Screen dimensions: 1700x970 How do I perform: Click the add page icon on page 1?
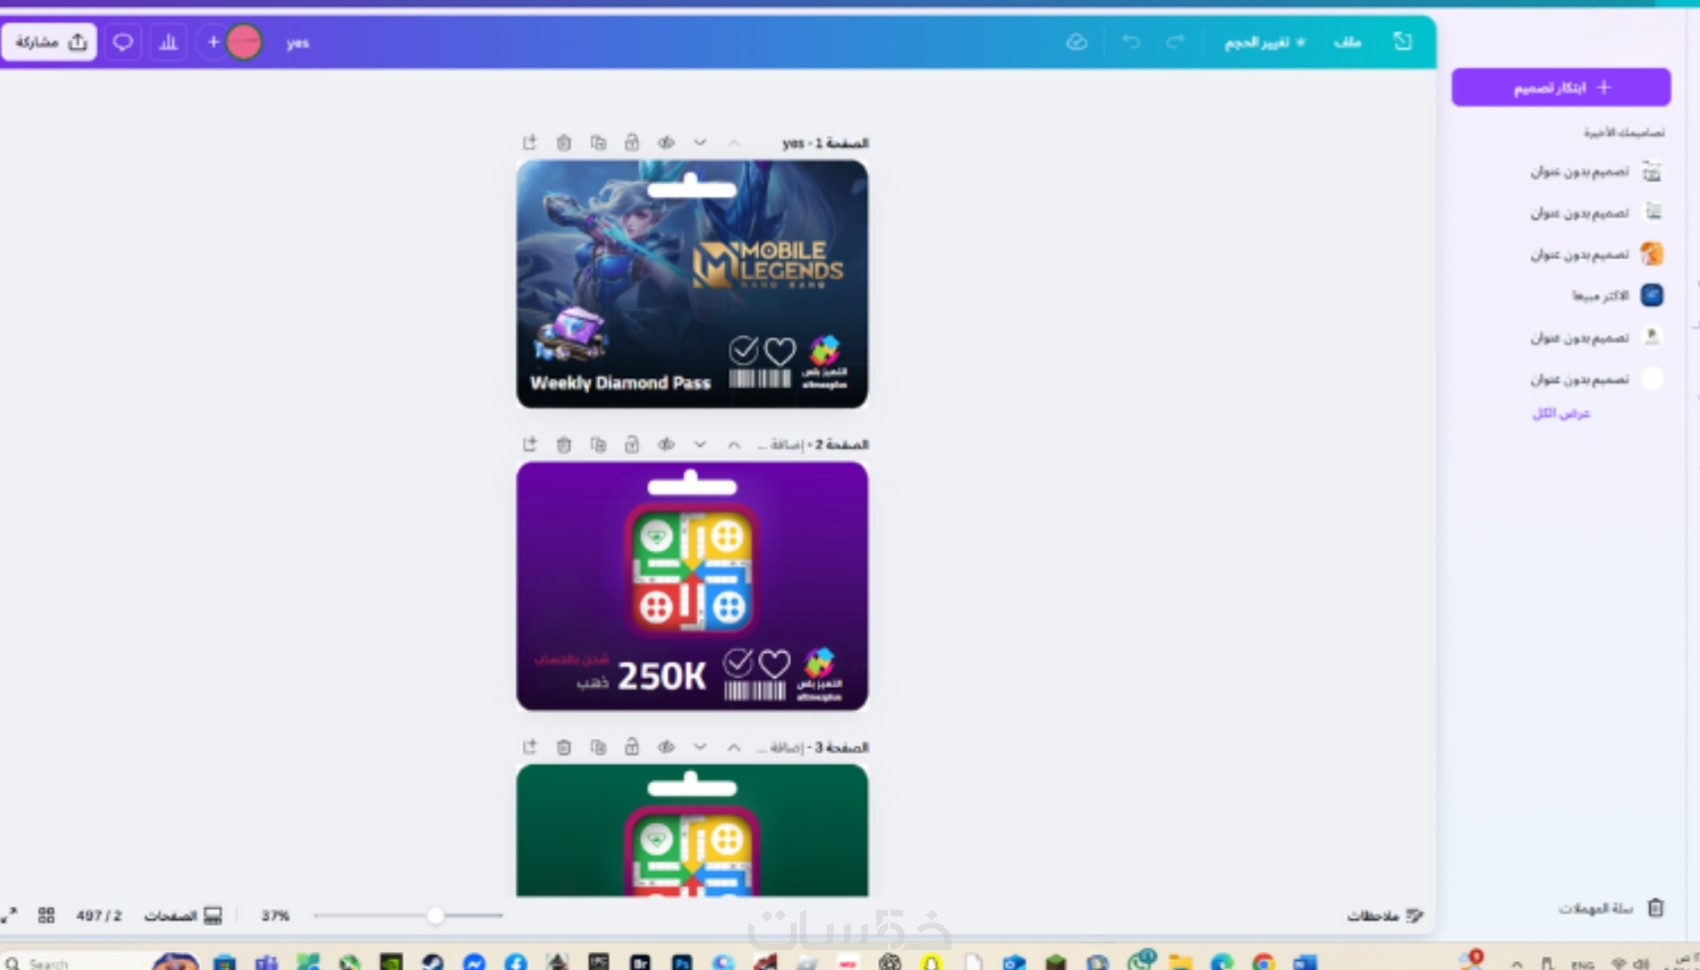(x=529, y=143)
